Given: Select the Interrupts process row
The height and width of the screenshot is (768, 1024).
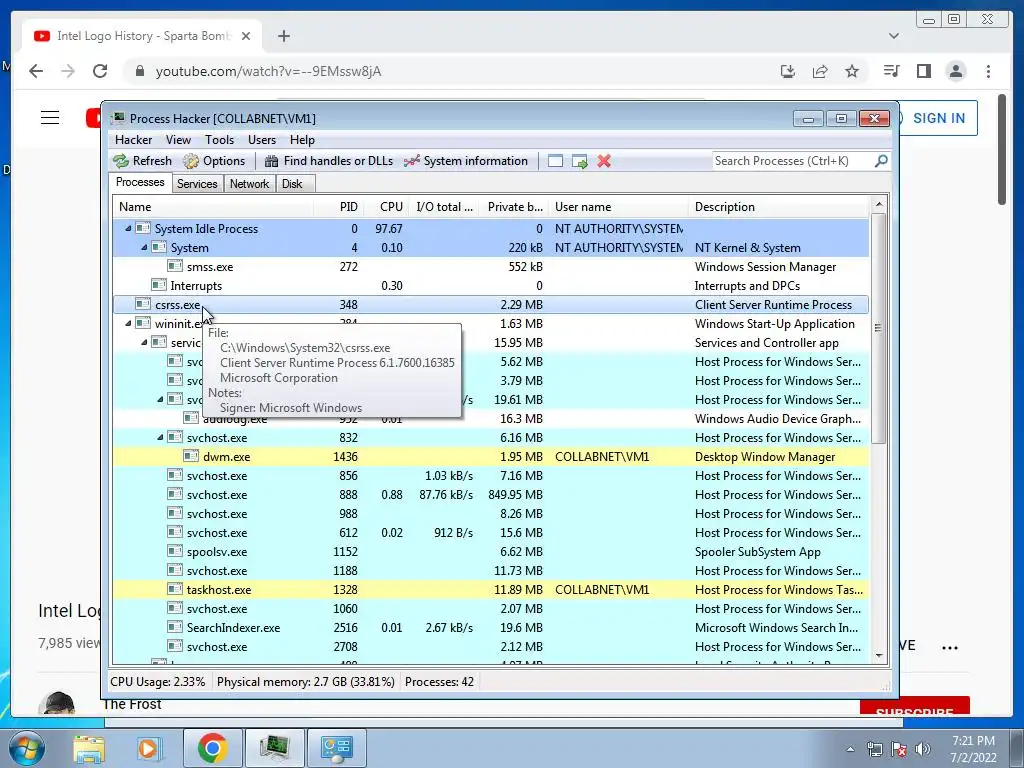Looking at the screenshot, I should [x=491, y=285].
